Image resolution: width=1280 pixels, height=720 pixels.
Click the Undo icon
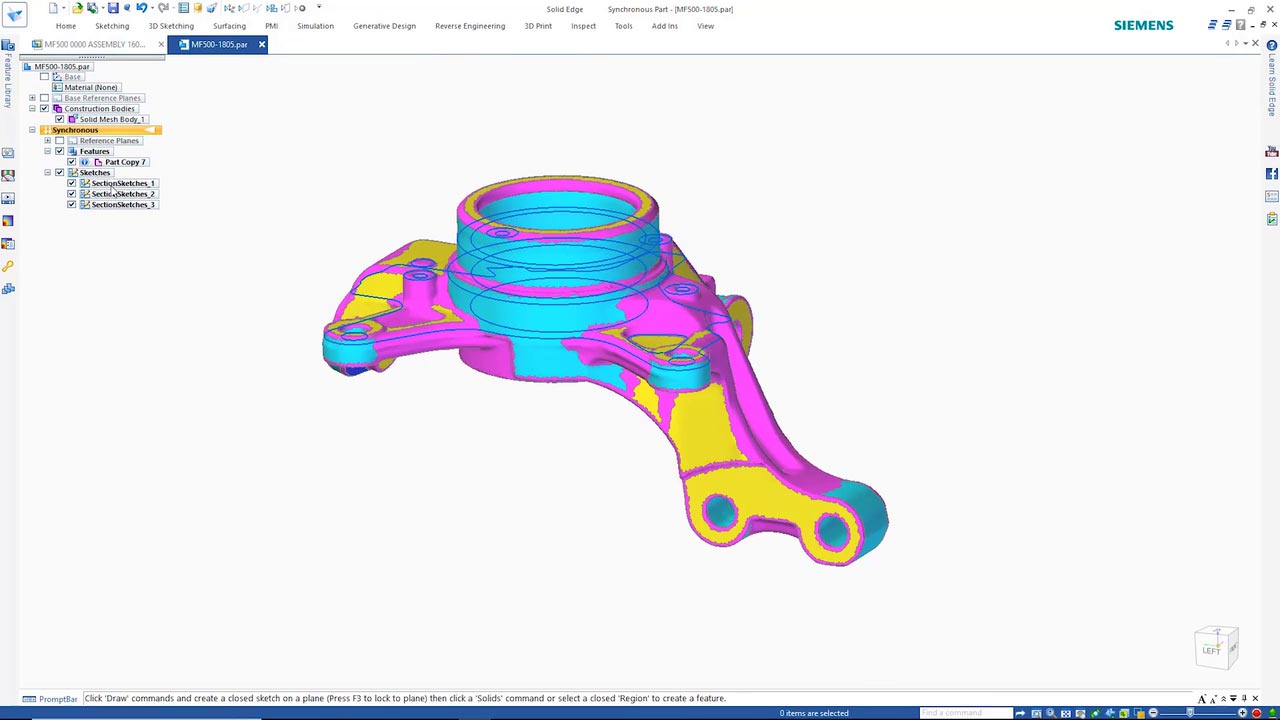point(141,8)
